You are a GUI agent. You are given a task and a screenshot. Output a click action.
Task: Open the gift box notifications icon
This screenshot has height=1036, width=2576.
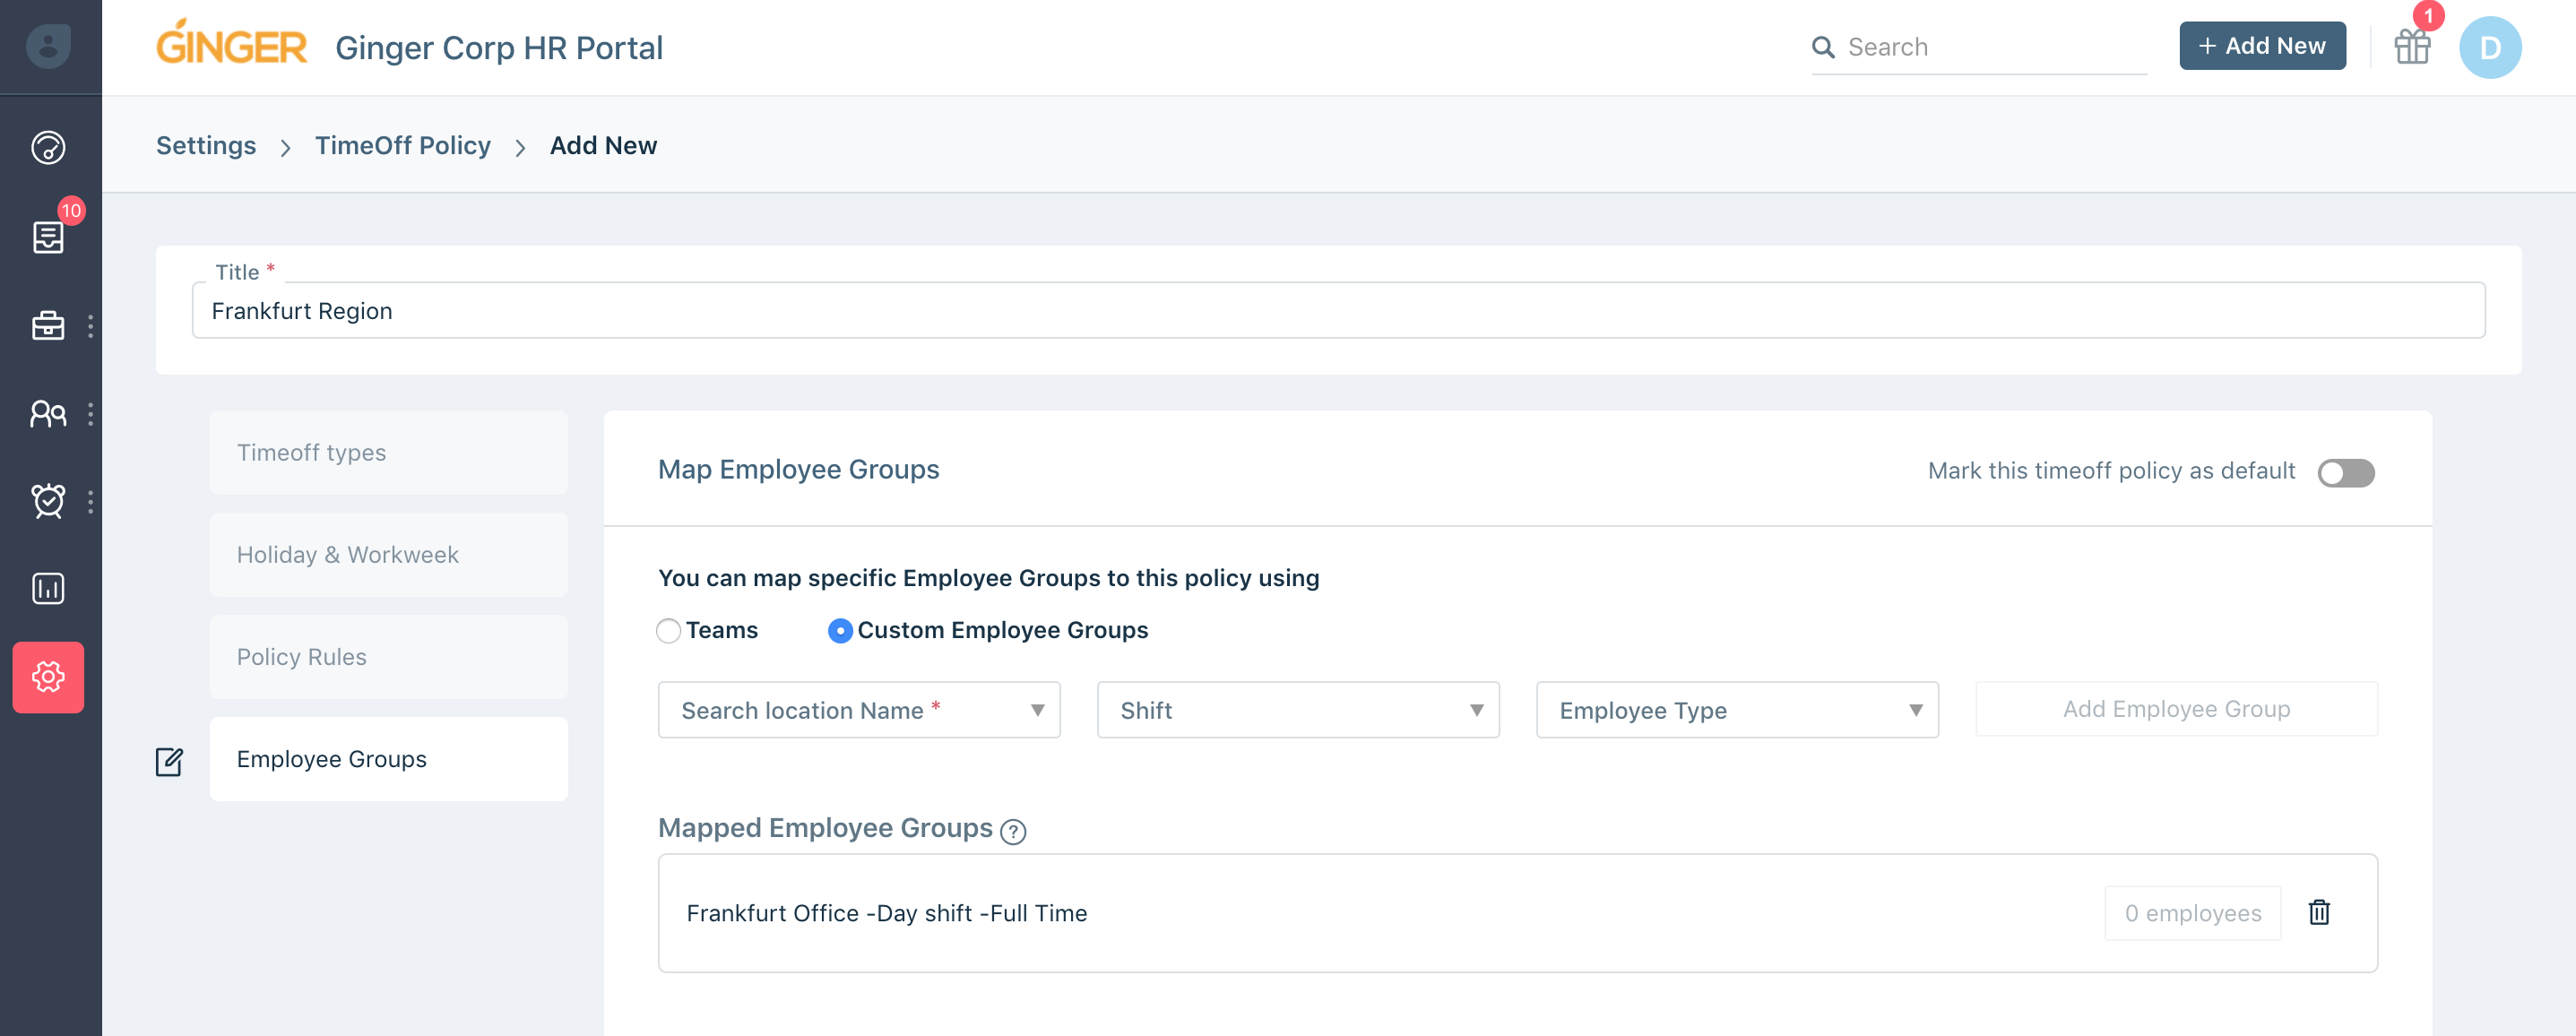pos(2412,46)
